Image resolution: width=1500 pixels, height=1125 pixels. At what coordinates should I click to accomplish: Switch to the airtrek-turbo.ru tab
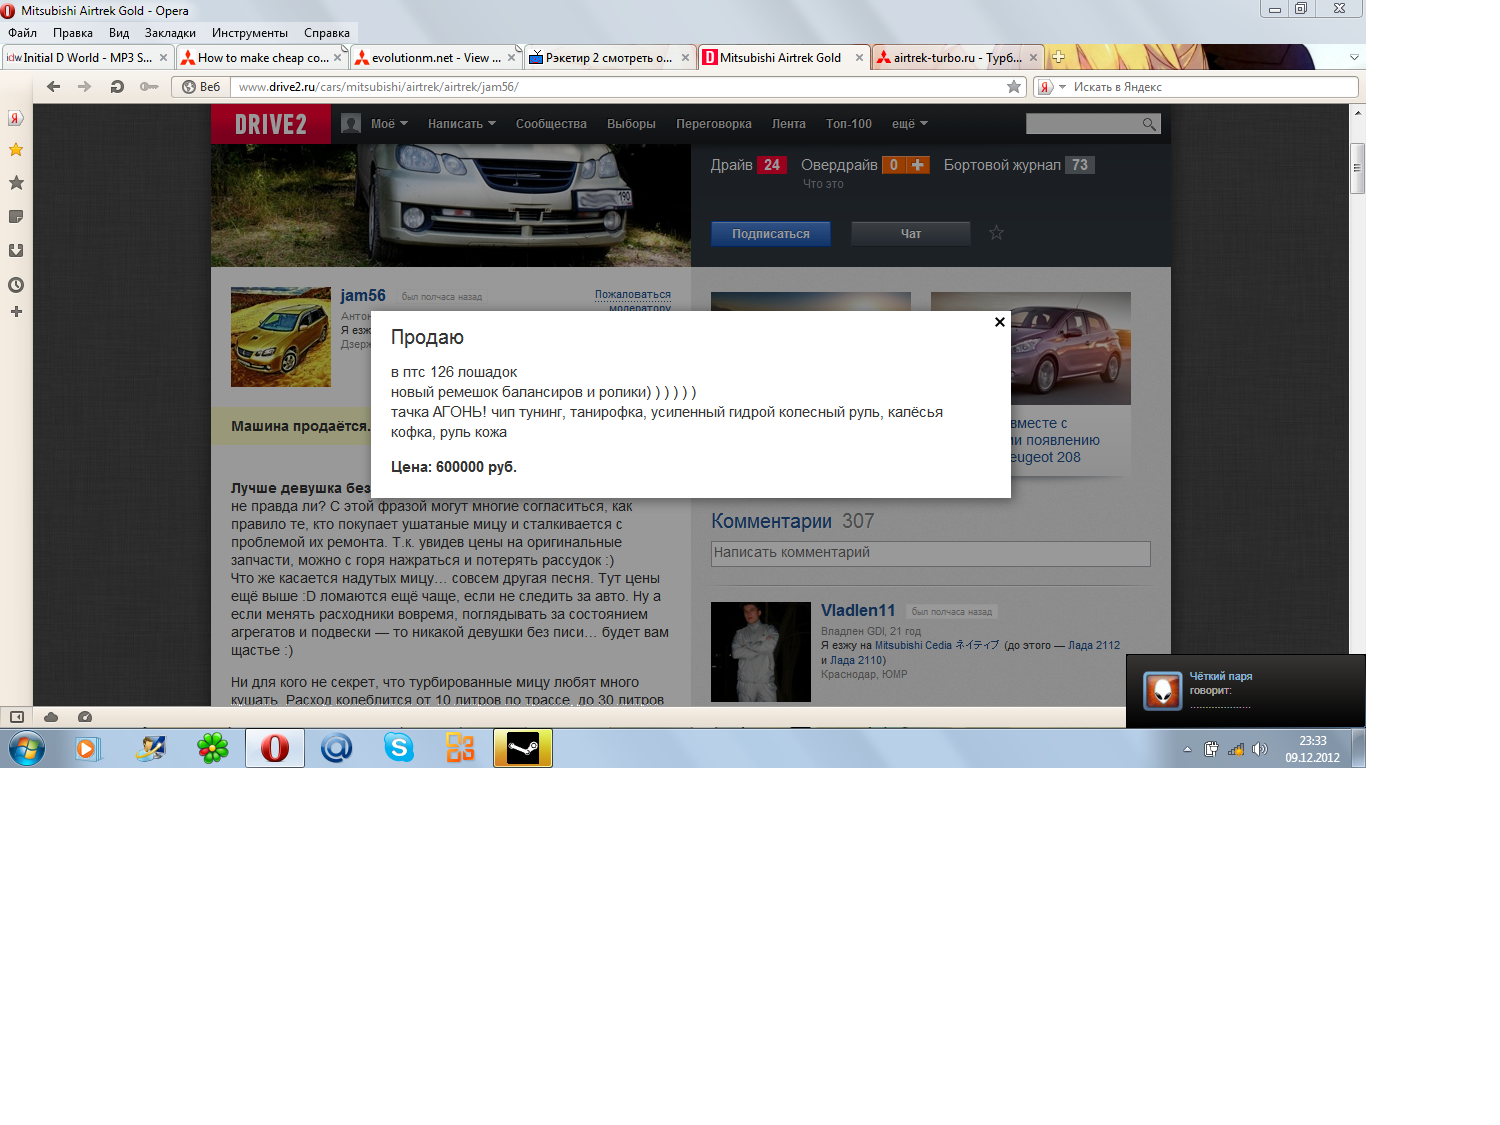(x=948, y=58)
